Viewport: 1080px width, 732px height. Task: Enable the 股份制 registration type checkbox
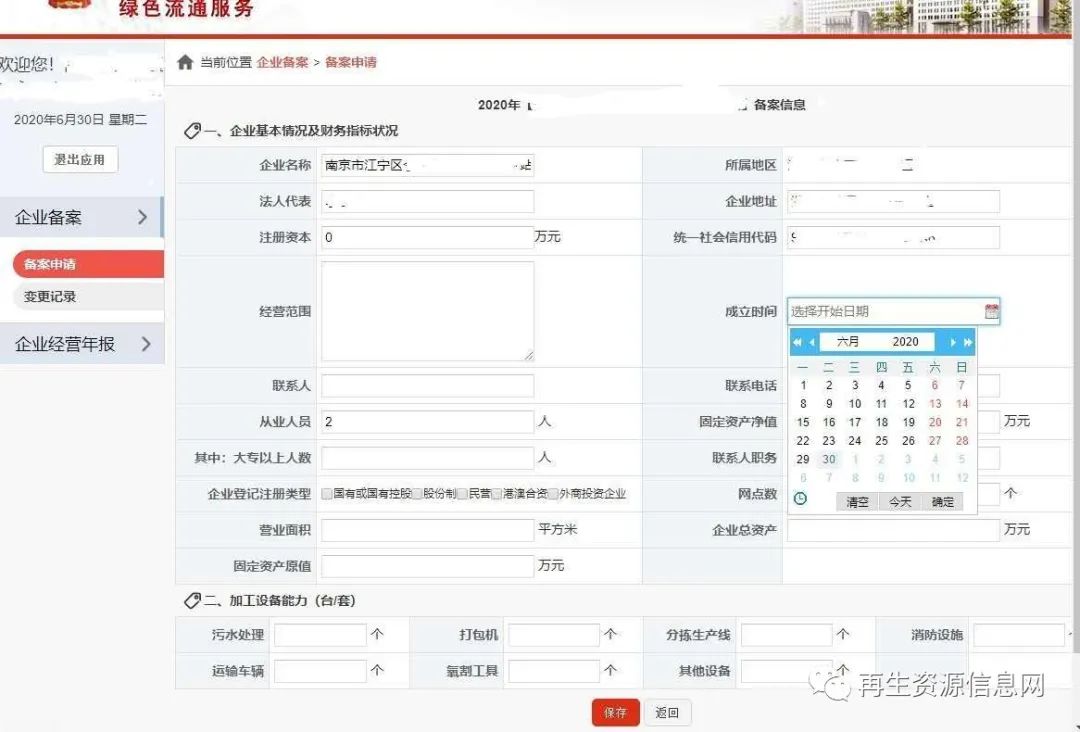coord(415,494)
